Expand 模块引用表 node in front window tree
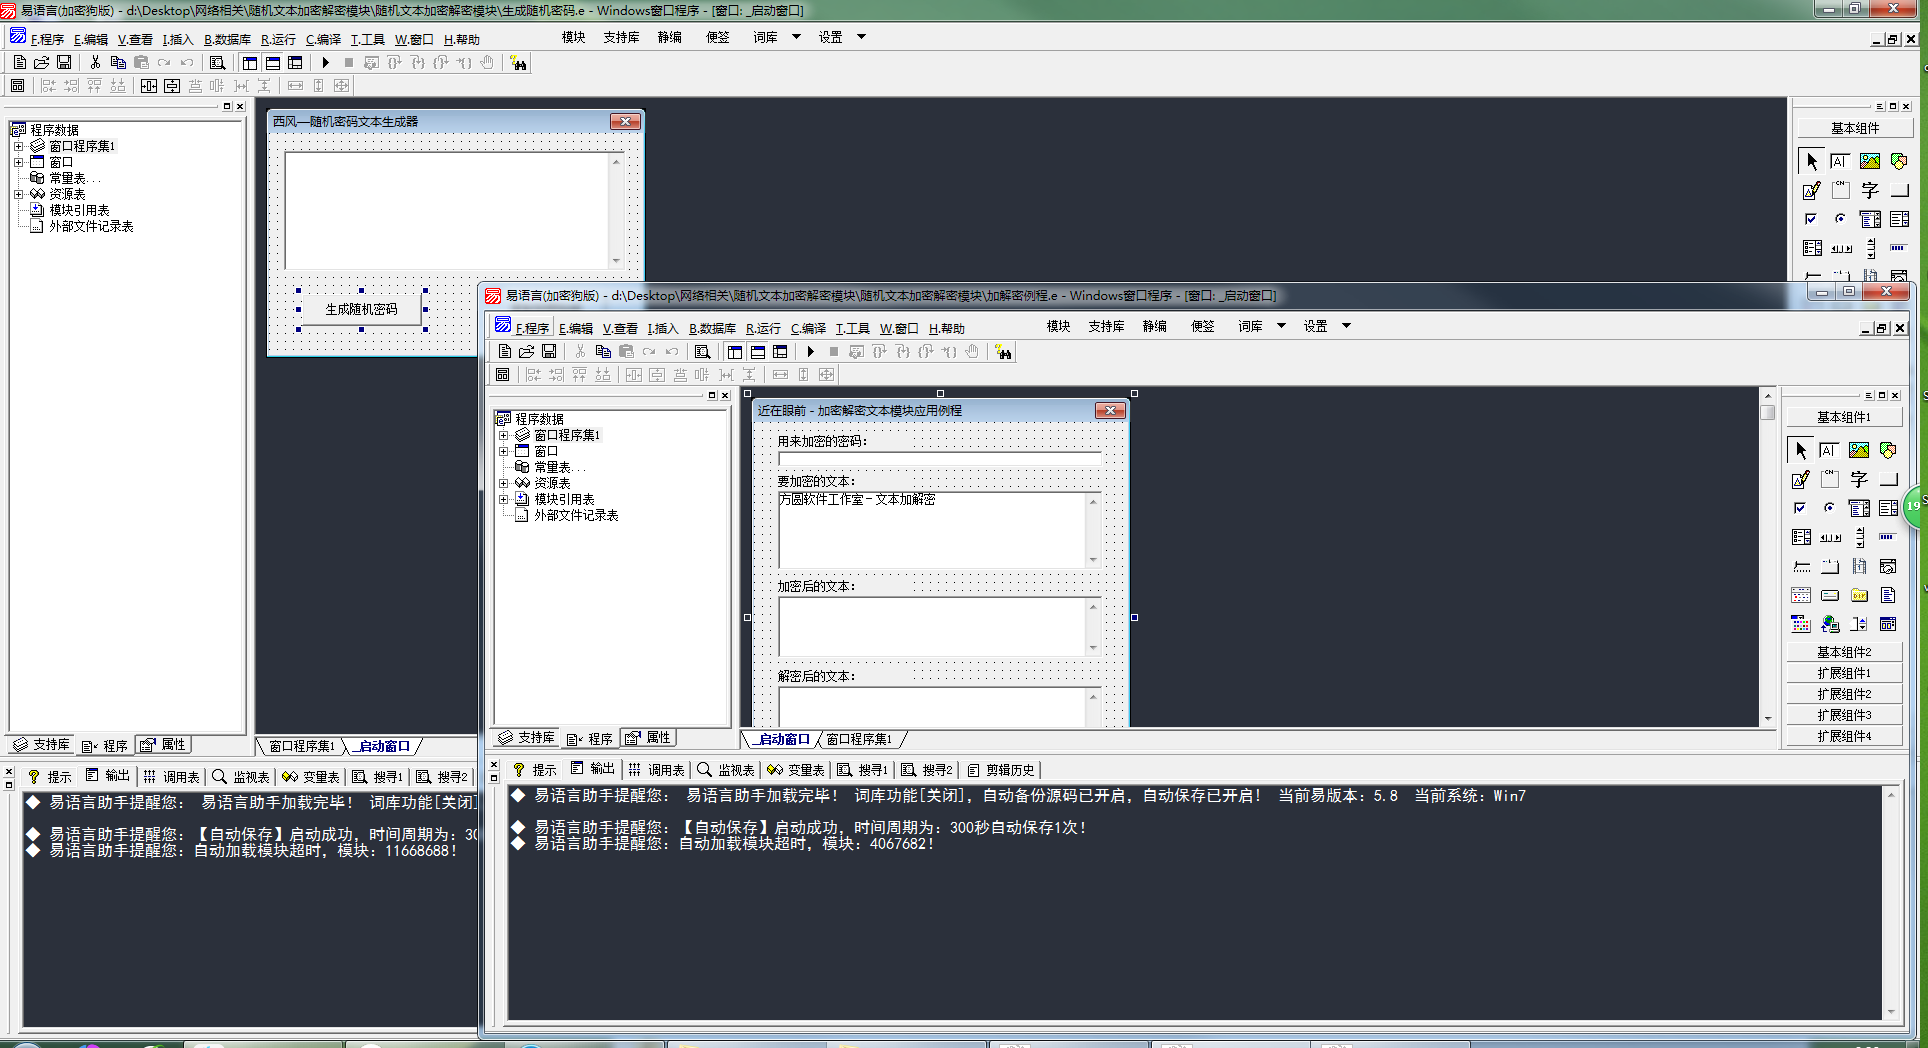The width and height of the screenshot is (1928, 1048). [x=504, y=499]
